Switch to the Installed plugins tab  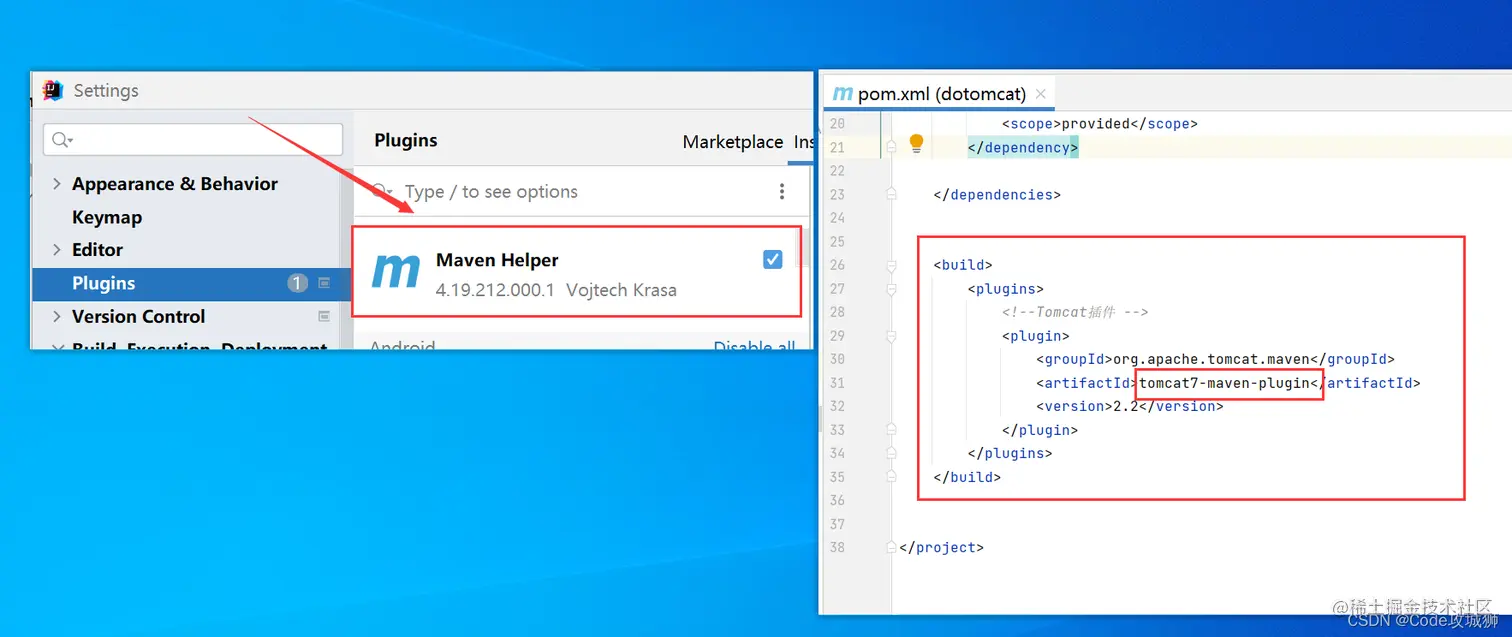click(x=805, y=142)
